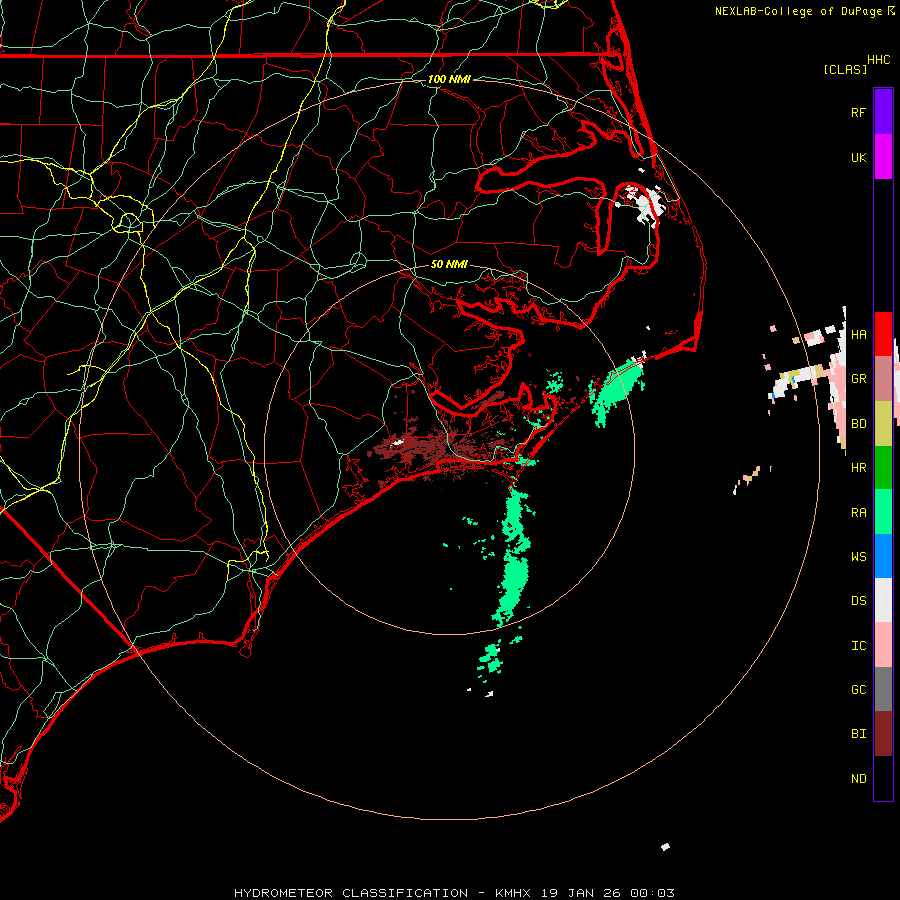Click the RF purple legend swatch
The width and height of the screenshot is (900, 900).
tap(883, 112)
